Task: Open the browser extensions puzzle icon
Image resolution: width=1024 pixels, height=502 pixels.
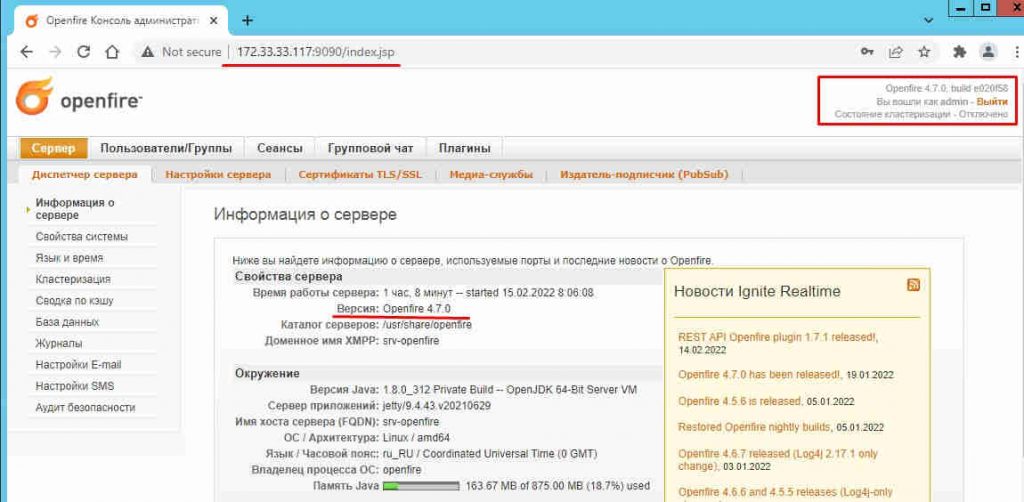Action: (960, 52)
